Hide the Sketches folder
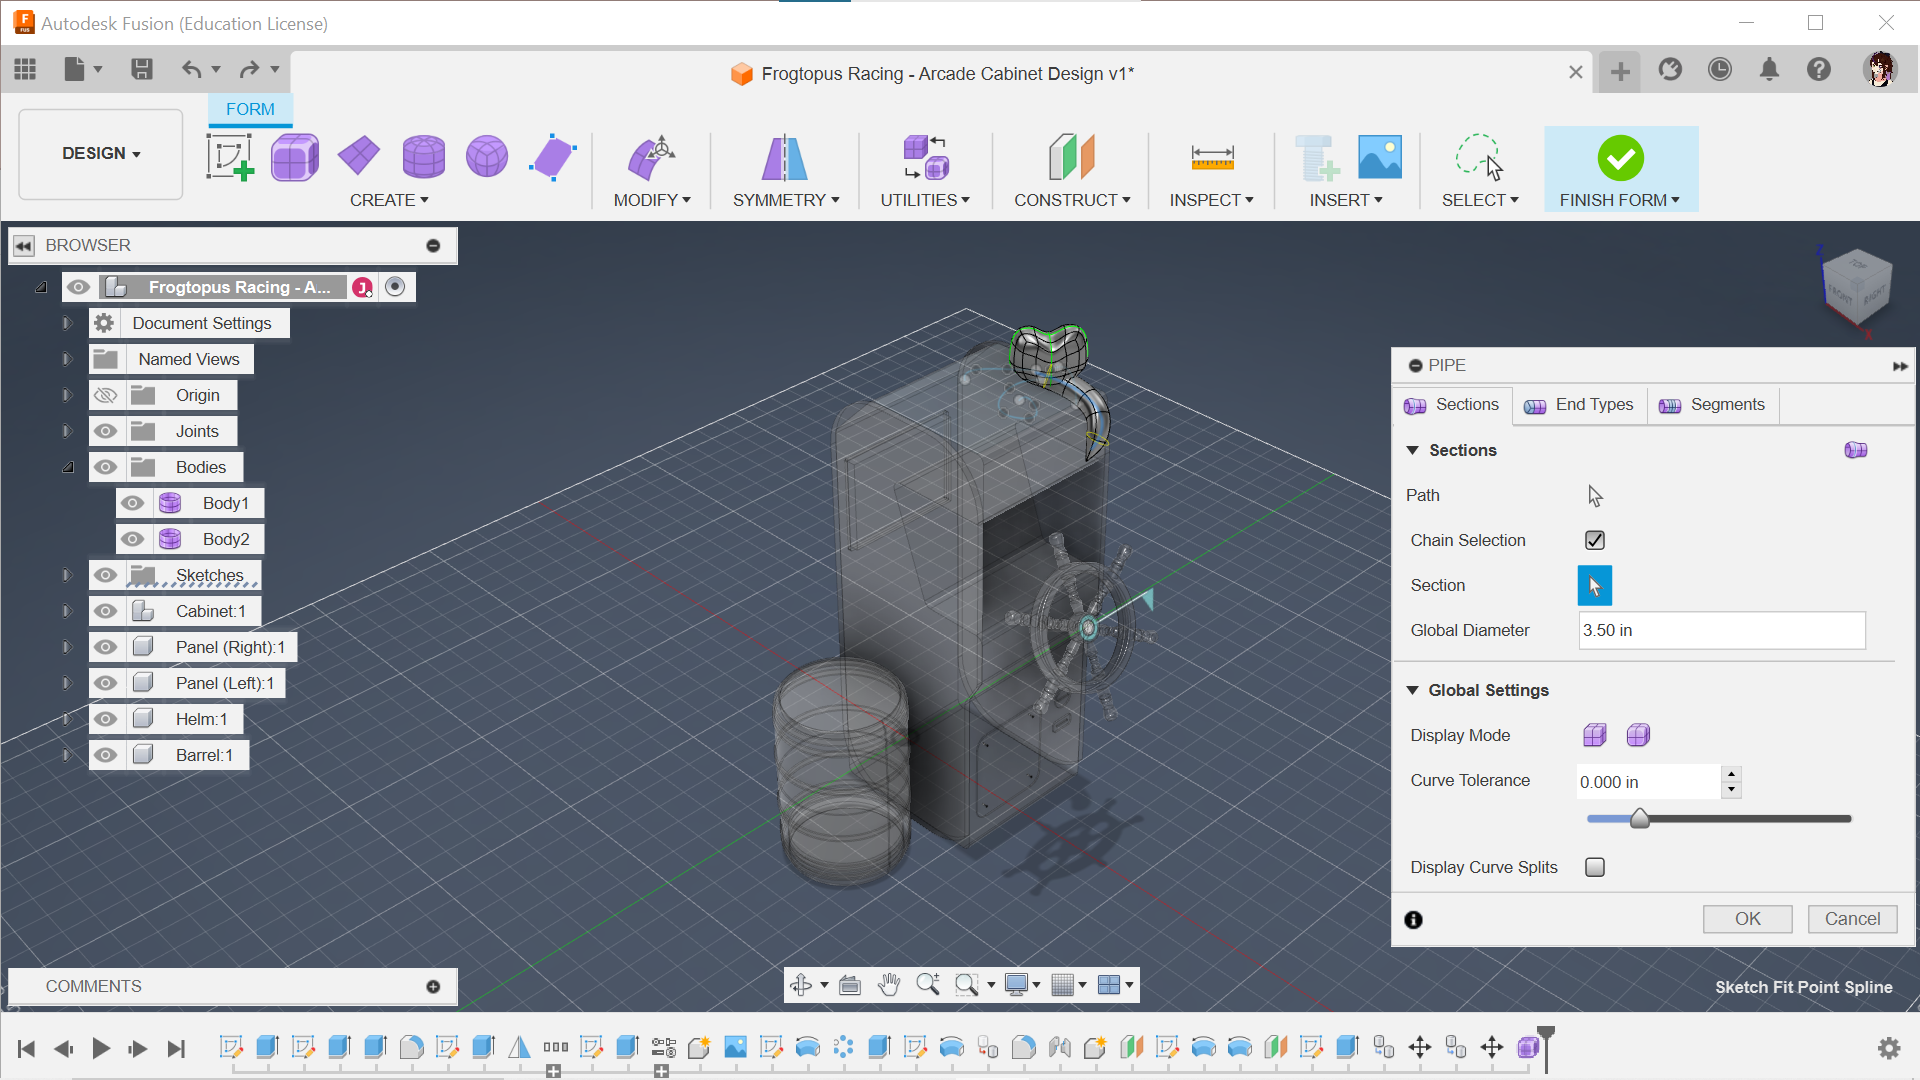 (x=105, y=575)
